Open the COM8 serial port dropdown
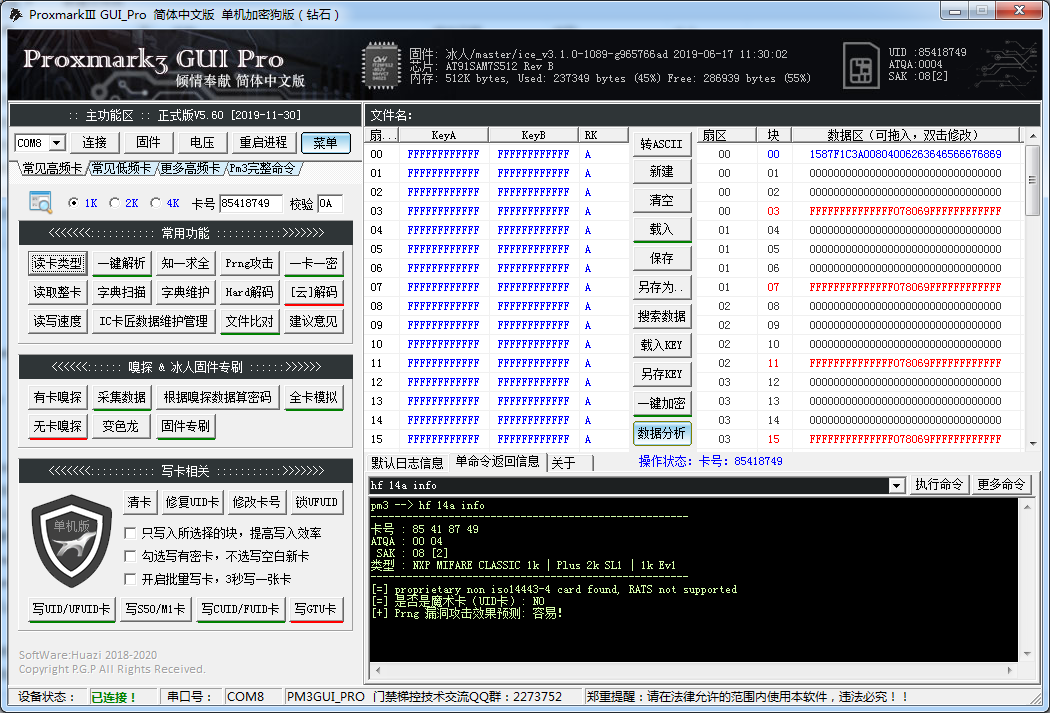1050x713 pixels. [x=38, y=142]
